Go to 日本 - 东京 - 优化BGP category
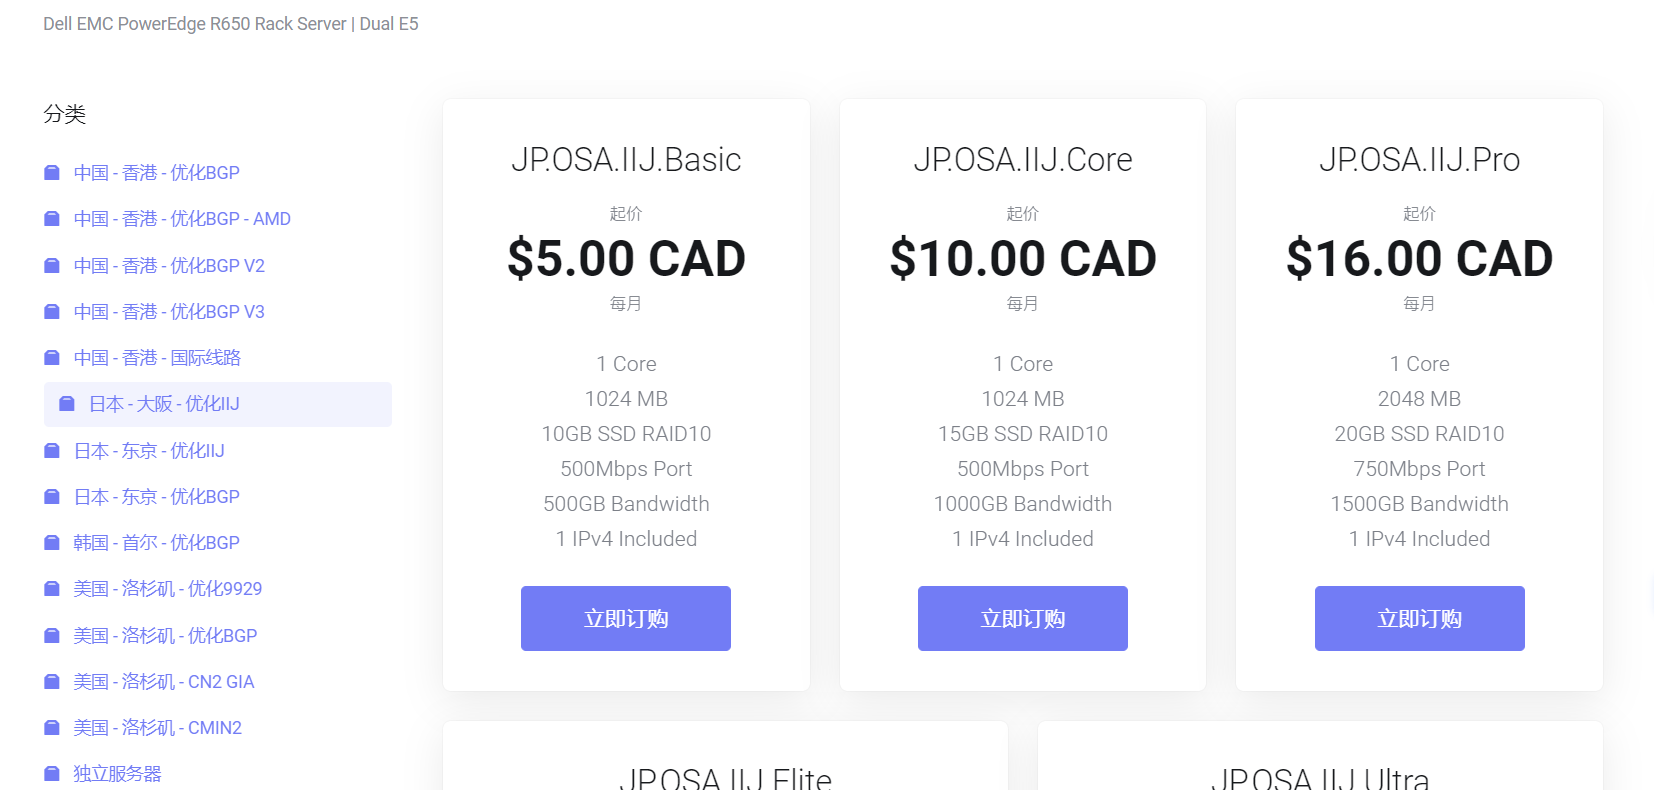 (x=156, y=497)
